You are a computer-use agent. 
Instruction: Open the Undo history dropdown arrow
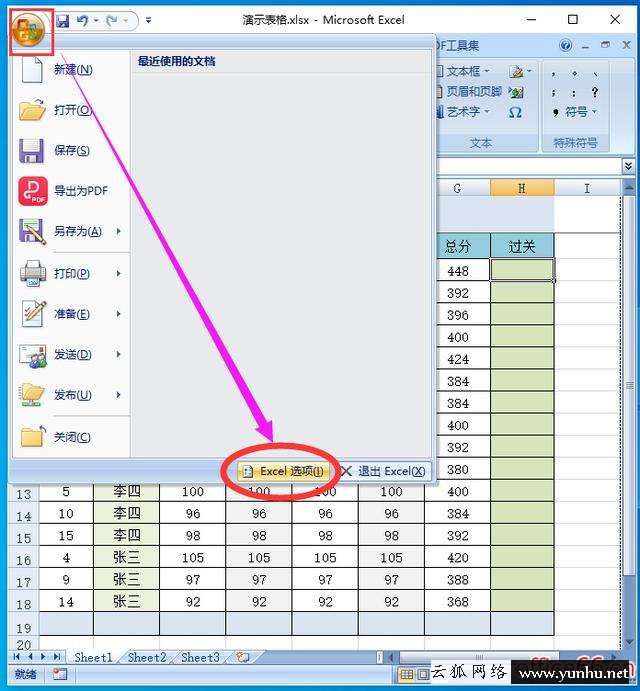(x=96, y=20)
